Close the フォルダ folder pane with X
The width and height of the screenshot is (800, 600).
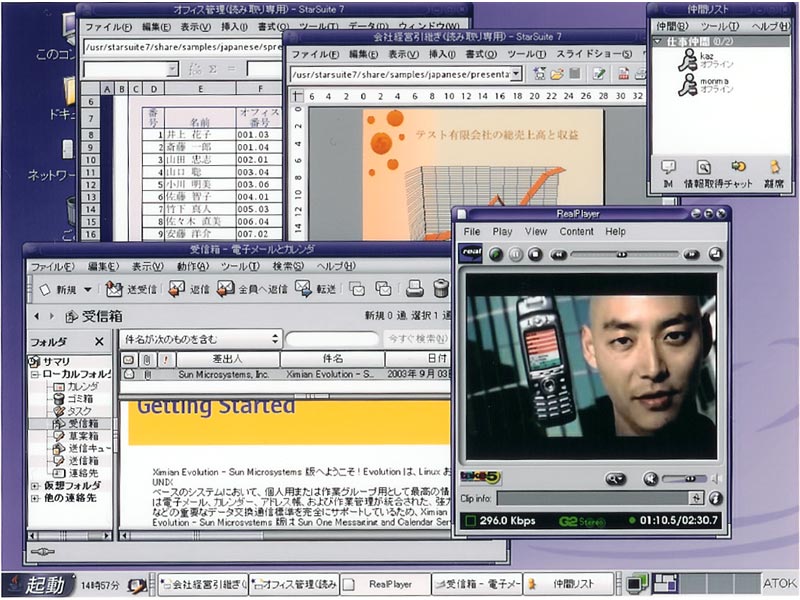click(99, 341)
